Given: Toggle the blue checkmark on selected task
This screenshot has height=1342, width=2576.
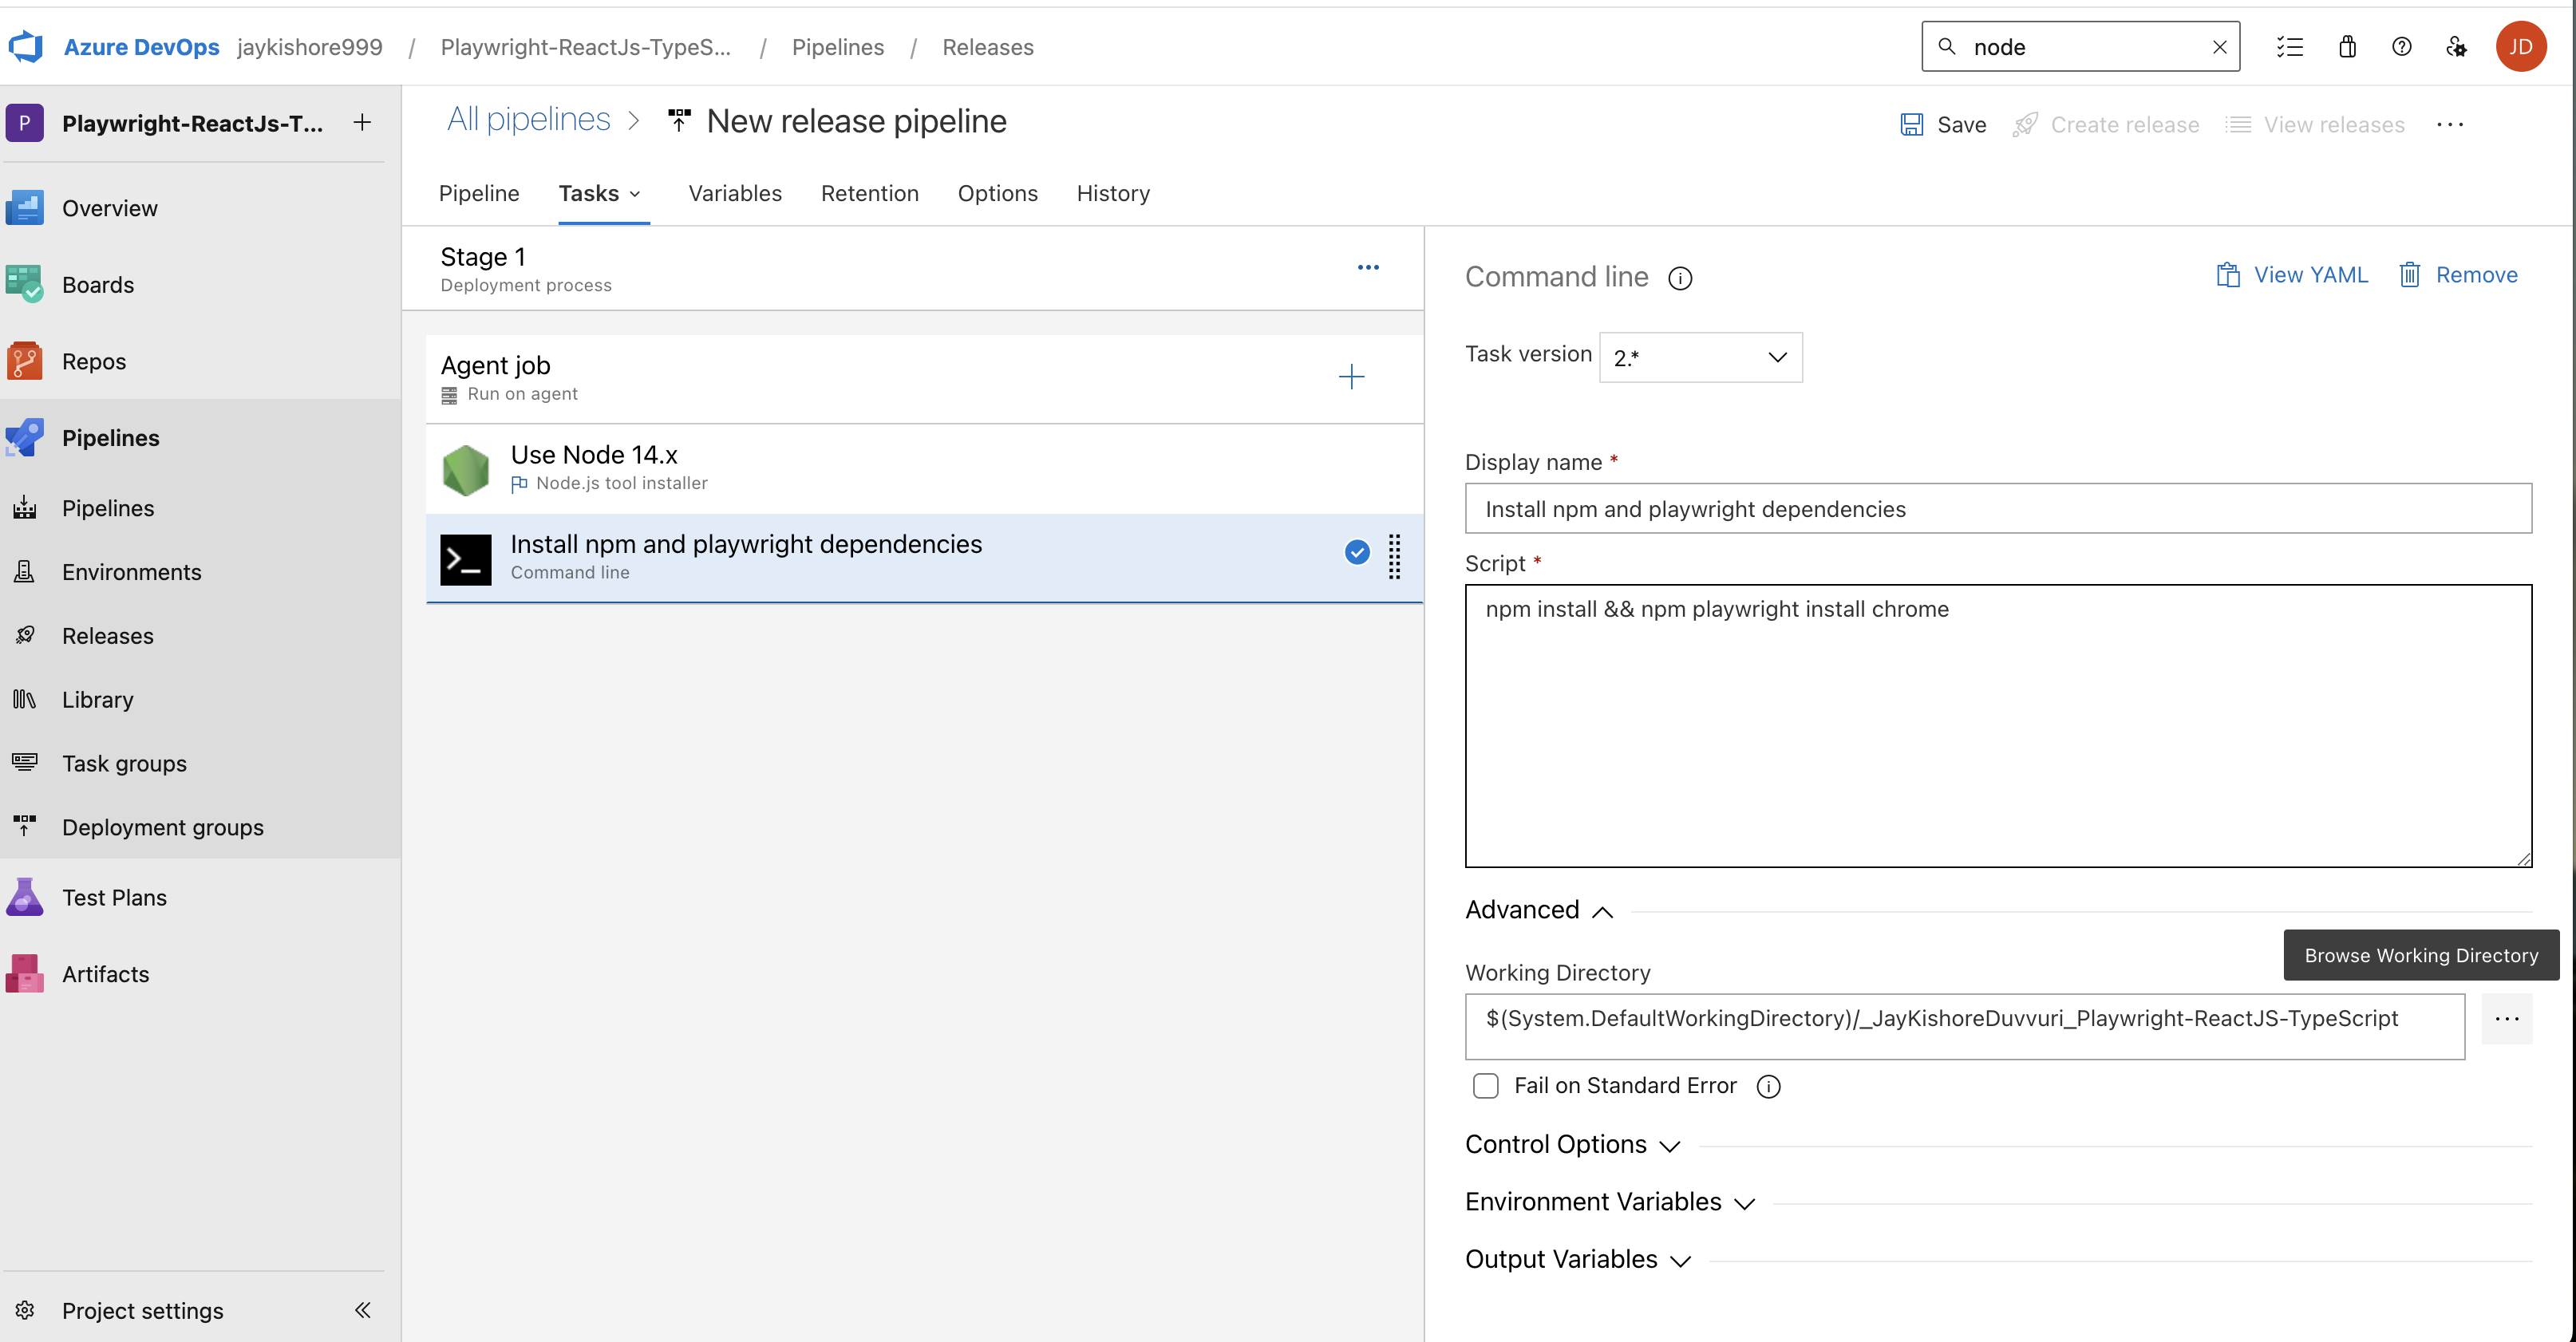Looking at the screenshot, I should coord(1357,552).
